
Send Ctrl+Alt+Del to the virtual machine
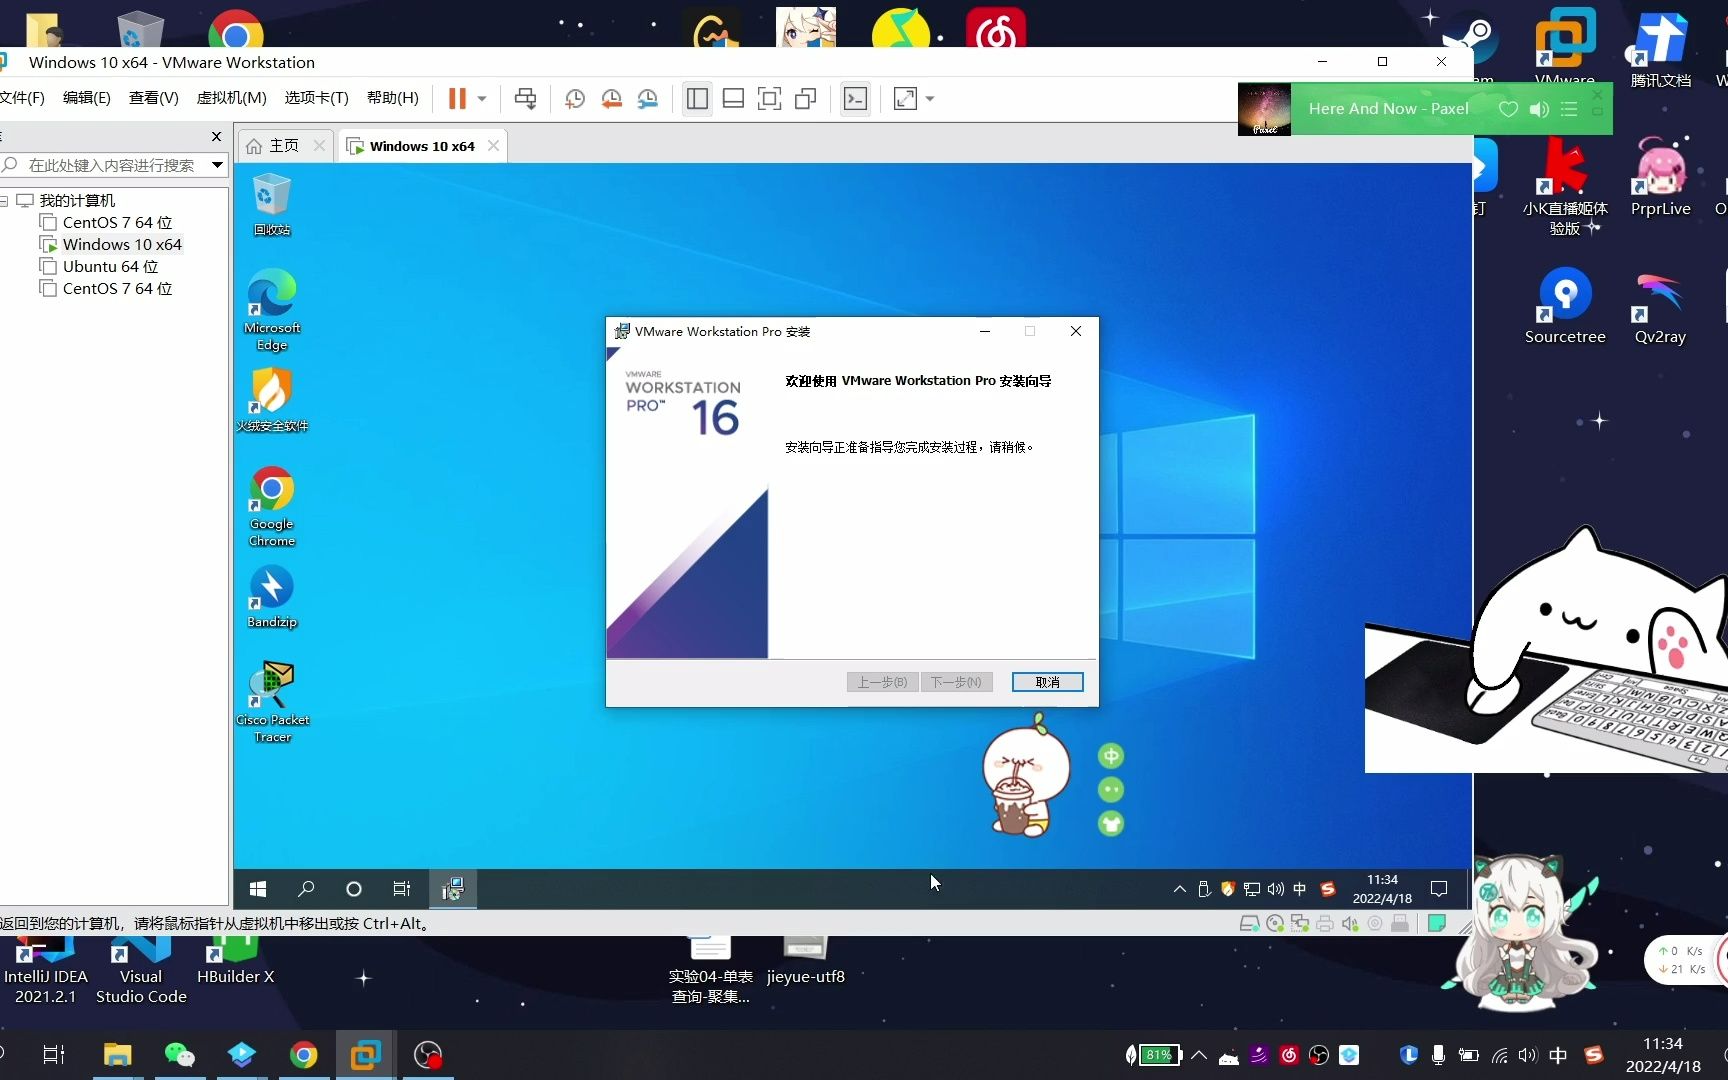(525, 98)
